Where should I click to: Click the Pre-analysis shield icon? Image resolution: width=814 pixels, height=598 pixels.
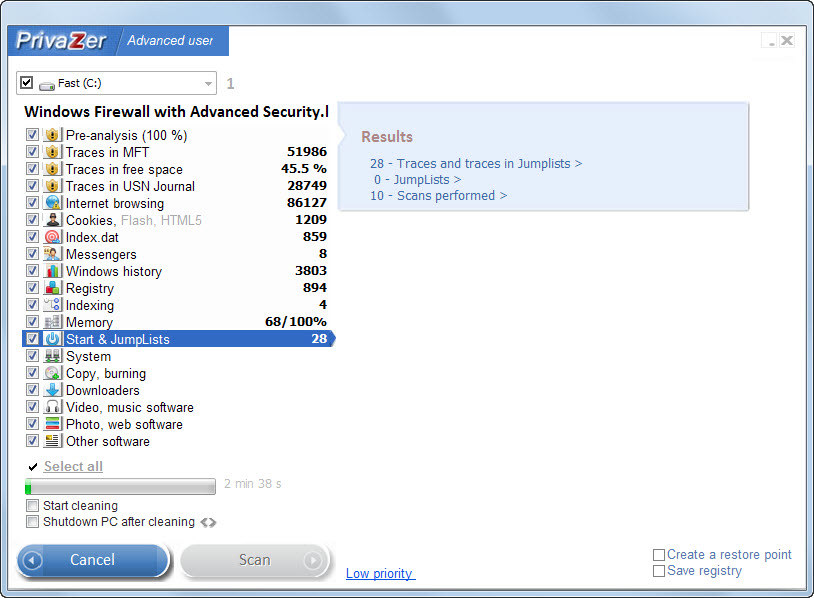point(52,135)
